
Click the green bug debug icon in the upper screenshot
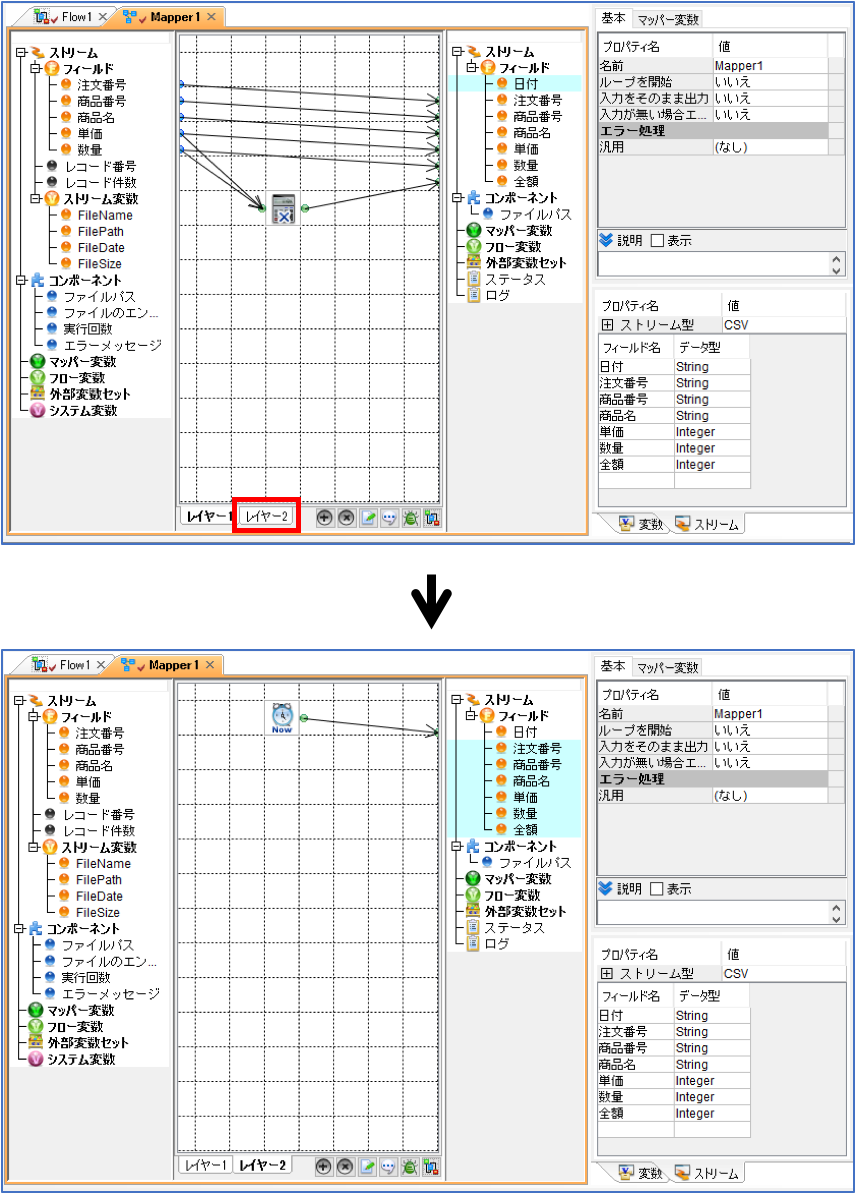(411, 518)
